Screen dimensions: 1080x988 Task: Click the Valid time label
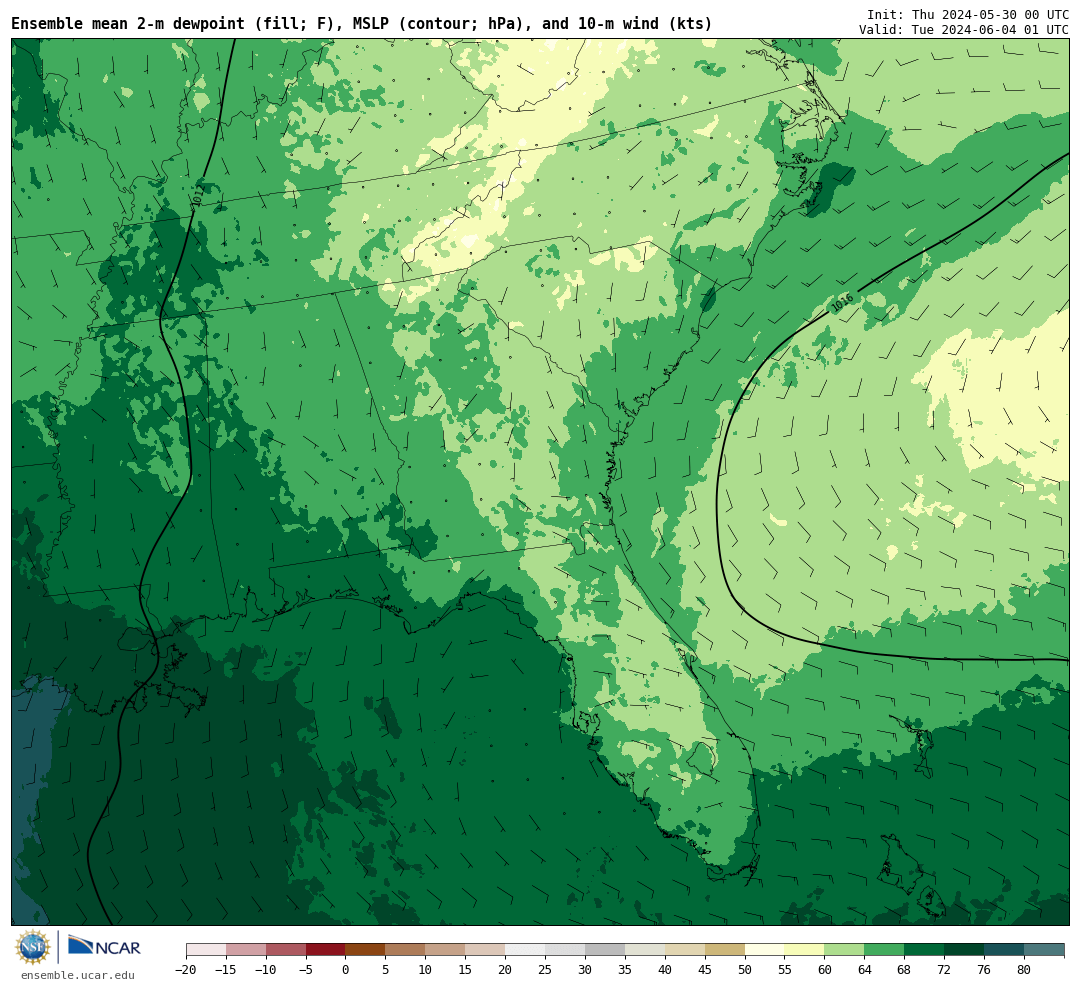click(x=964, y=30)
